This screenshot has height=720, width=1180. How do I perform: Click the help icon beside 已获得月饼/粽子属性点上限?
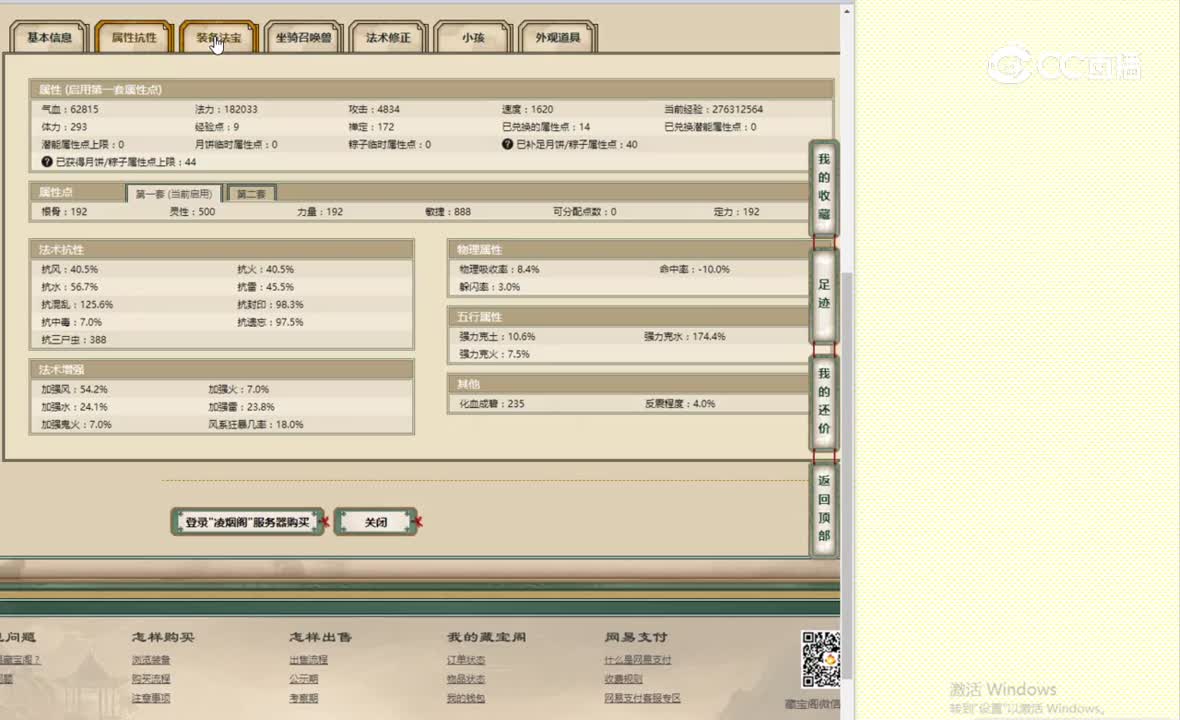click(x=47, y=162)
